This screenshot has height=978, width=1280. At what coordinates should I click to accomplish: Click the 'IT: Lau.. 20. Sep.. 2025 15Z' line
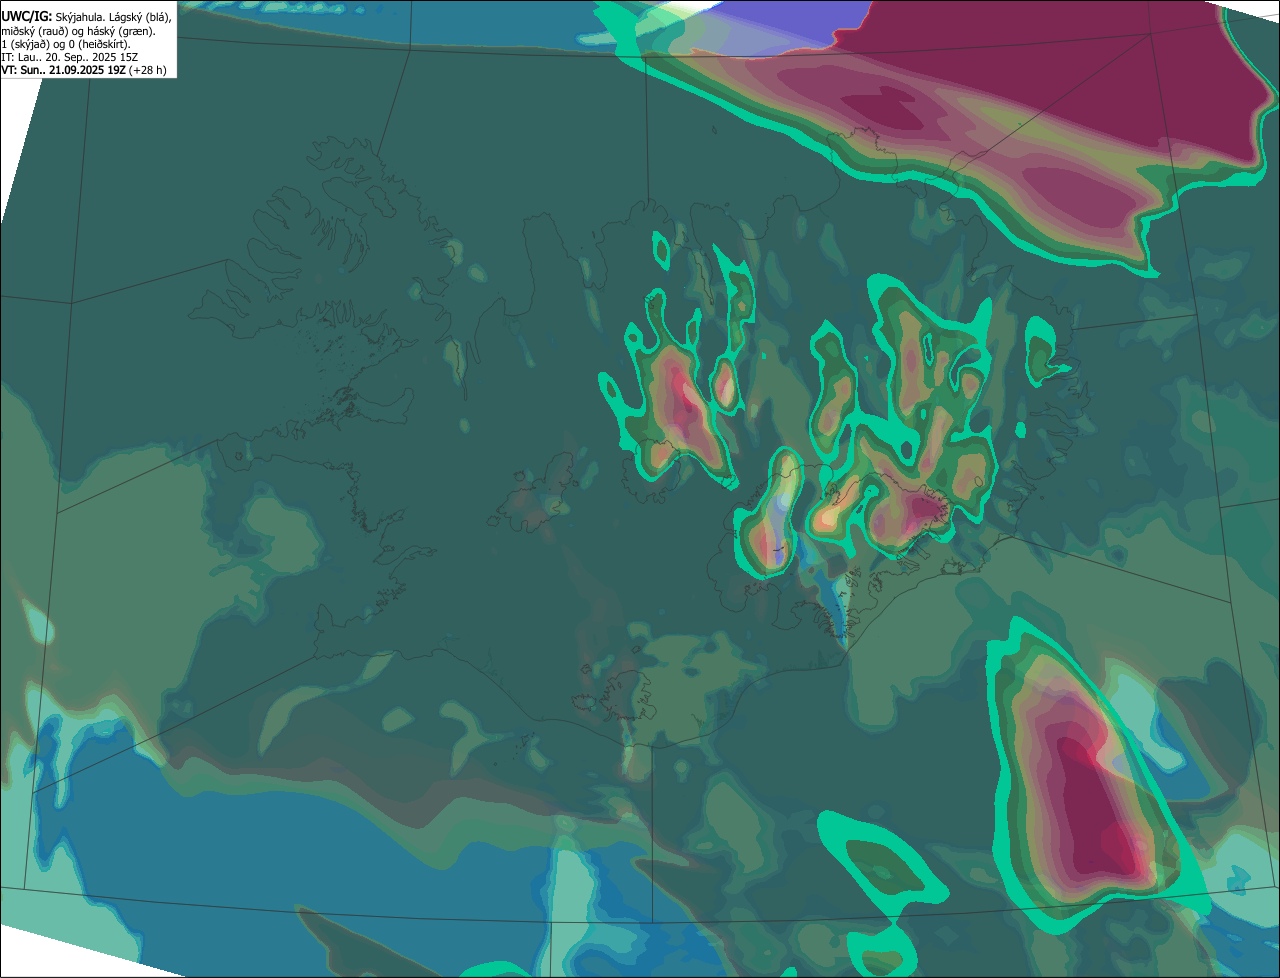pyautogui.click(x=70, y=57)
